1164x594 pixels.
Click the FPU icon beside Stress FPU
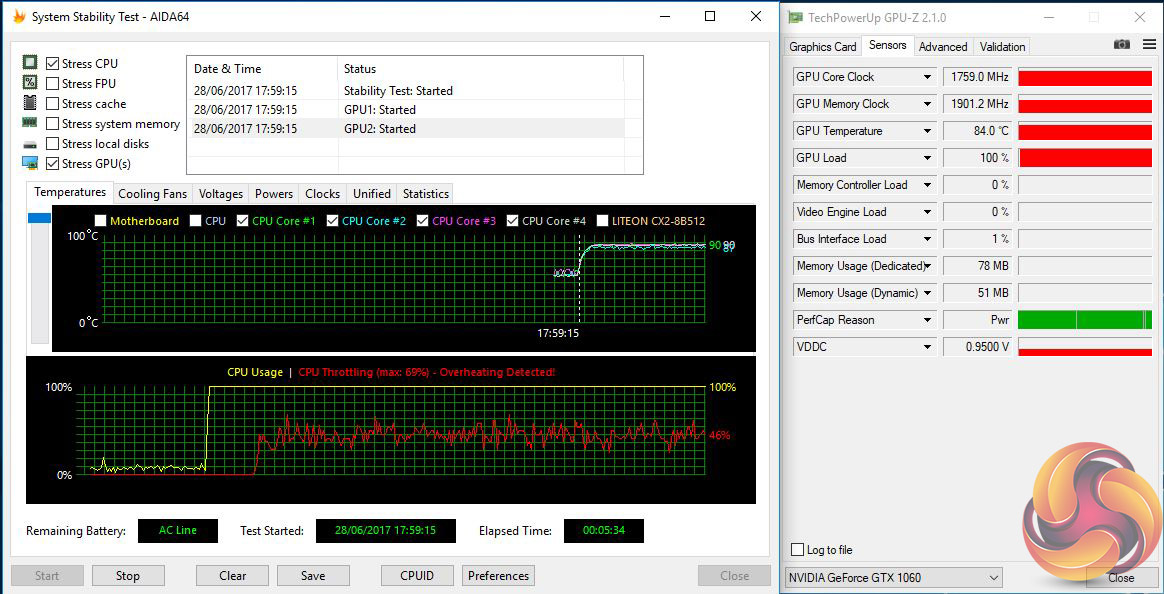30,83
